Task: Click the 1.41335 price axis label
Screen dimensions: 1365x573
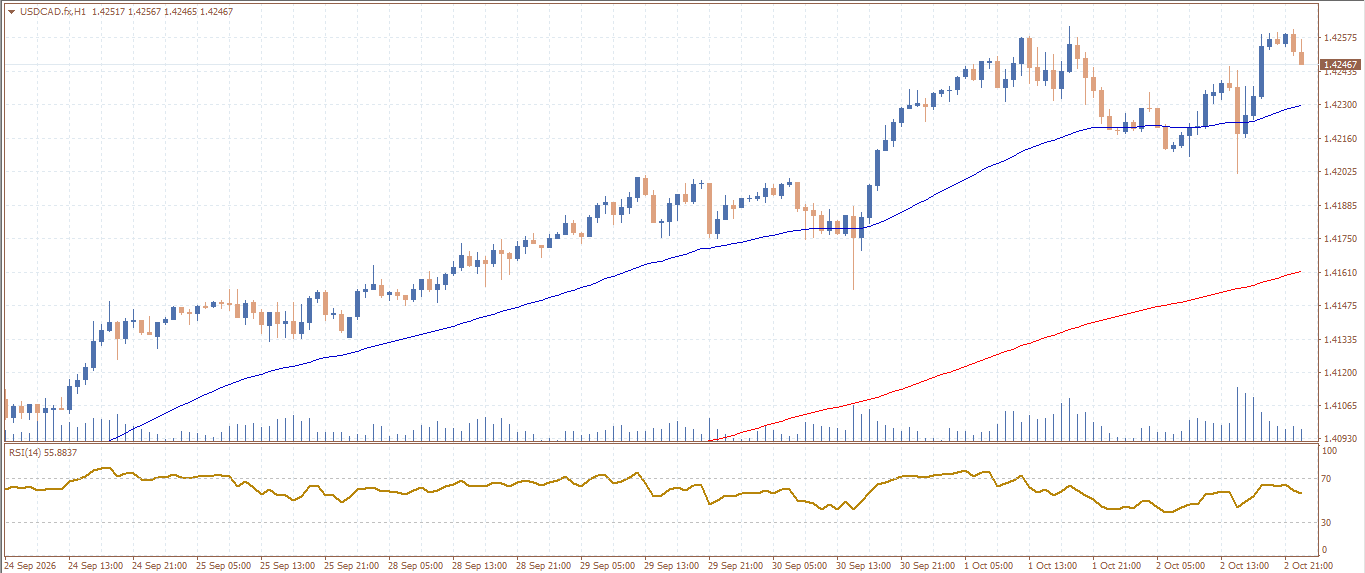Action: tap(1340, 340)
